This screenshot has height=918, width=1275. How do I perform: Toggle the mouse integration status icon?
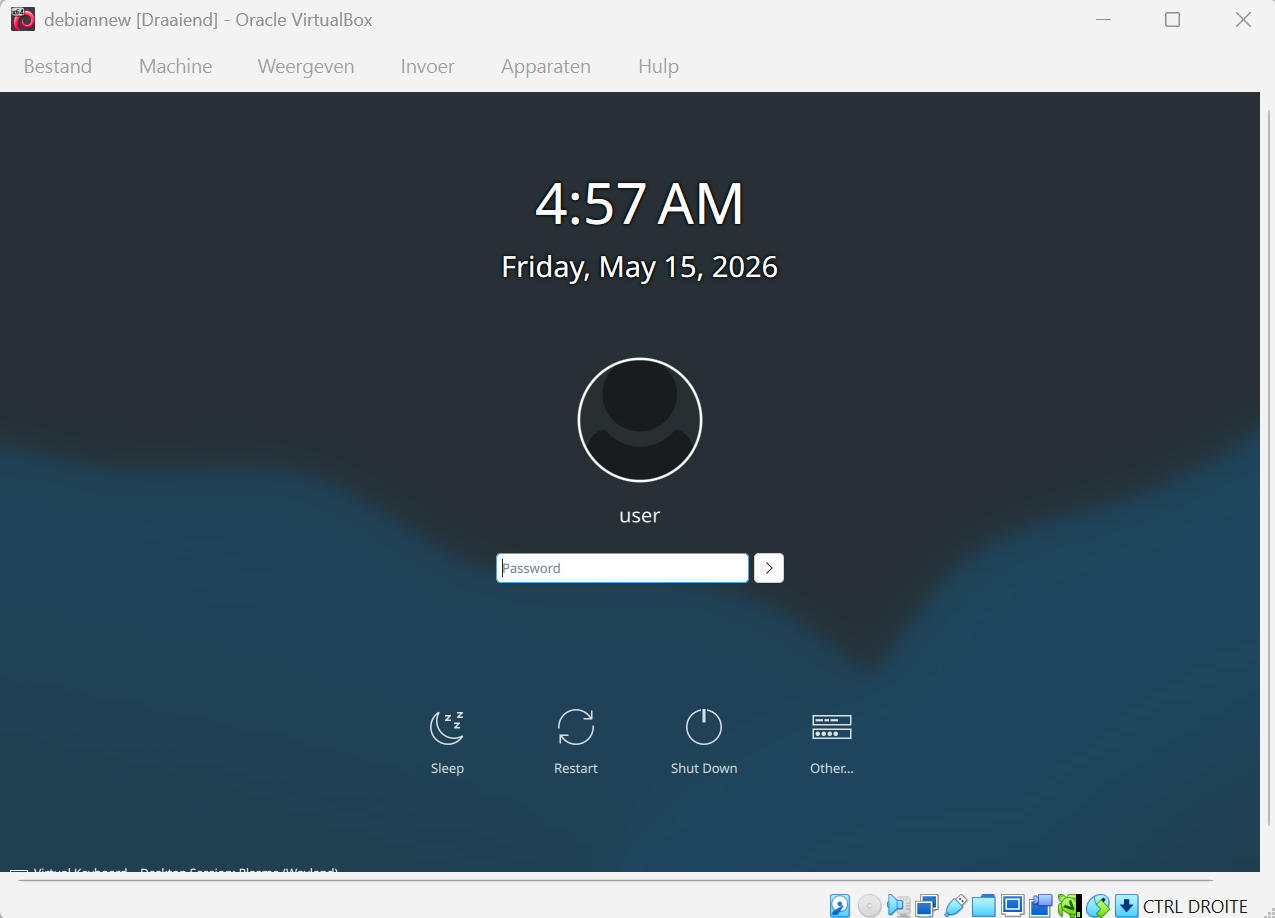pyautogui.click(x=1098, y=906)
